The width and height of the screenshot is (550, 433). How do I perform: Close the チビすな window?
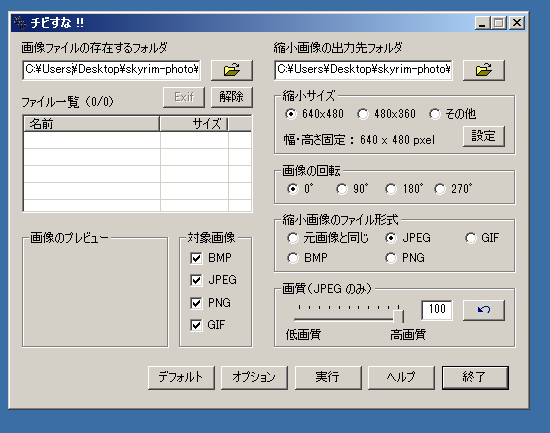pyautogui.click(x=517, y=23)
